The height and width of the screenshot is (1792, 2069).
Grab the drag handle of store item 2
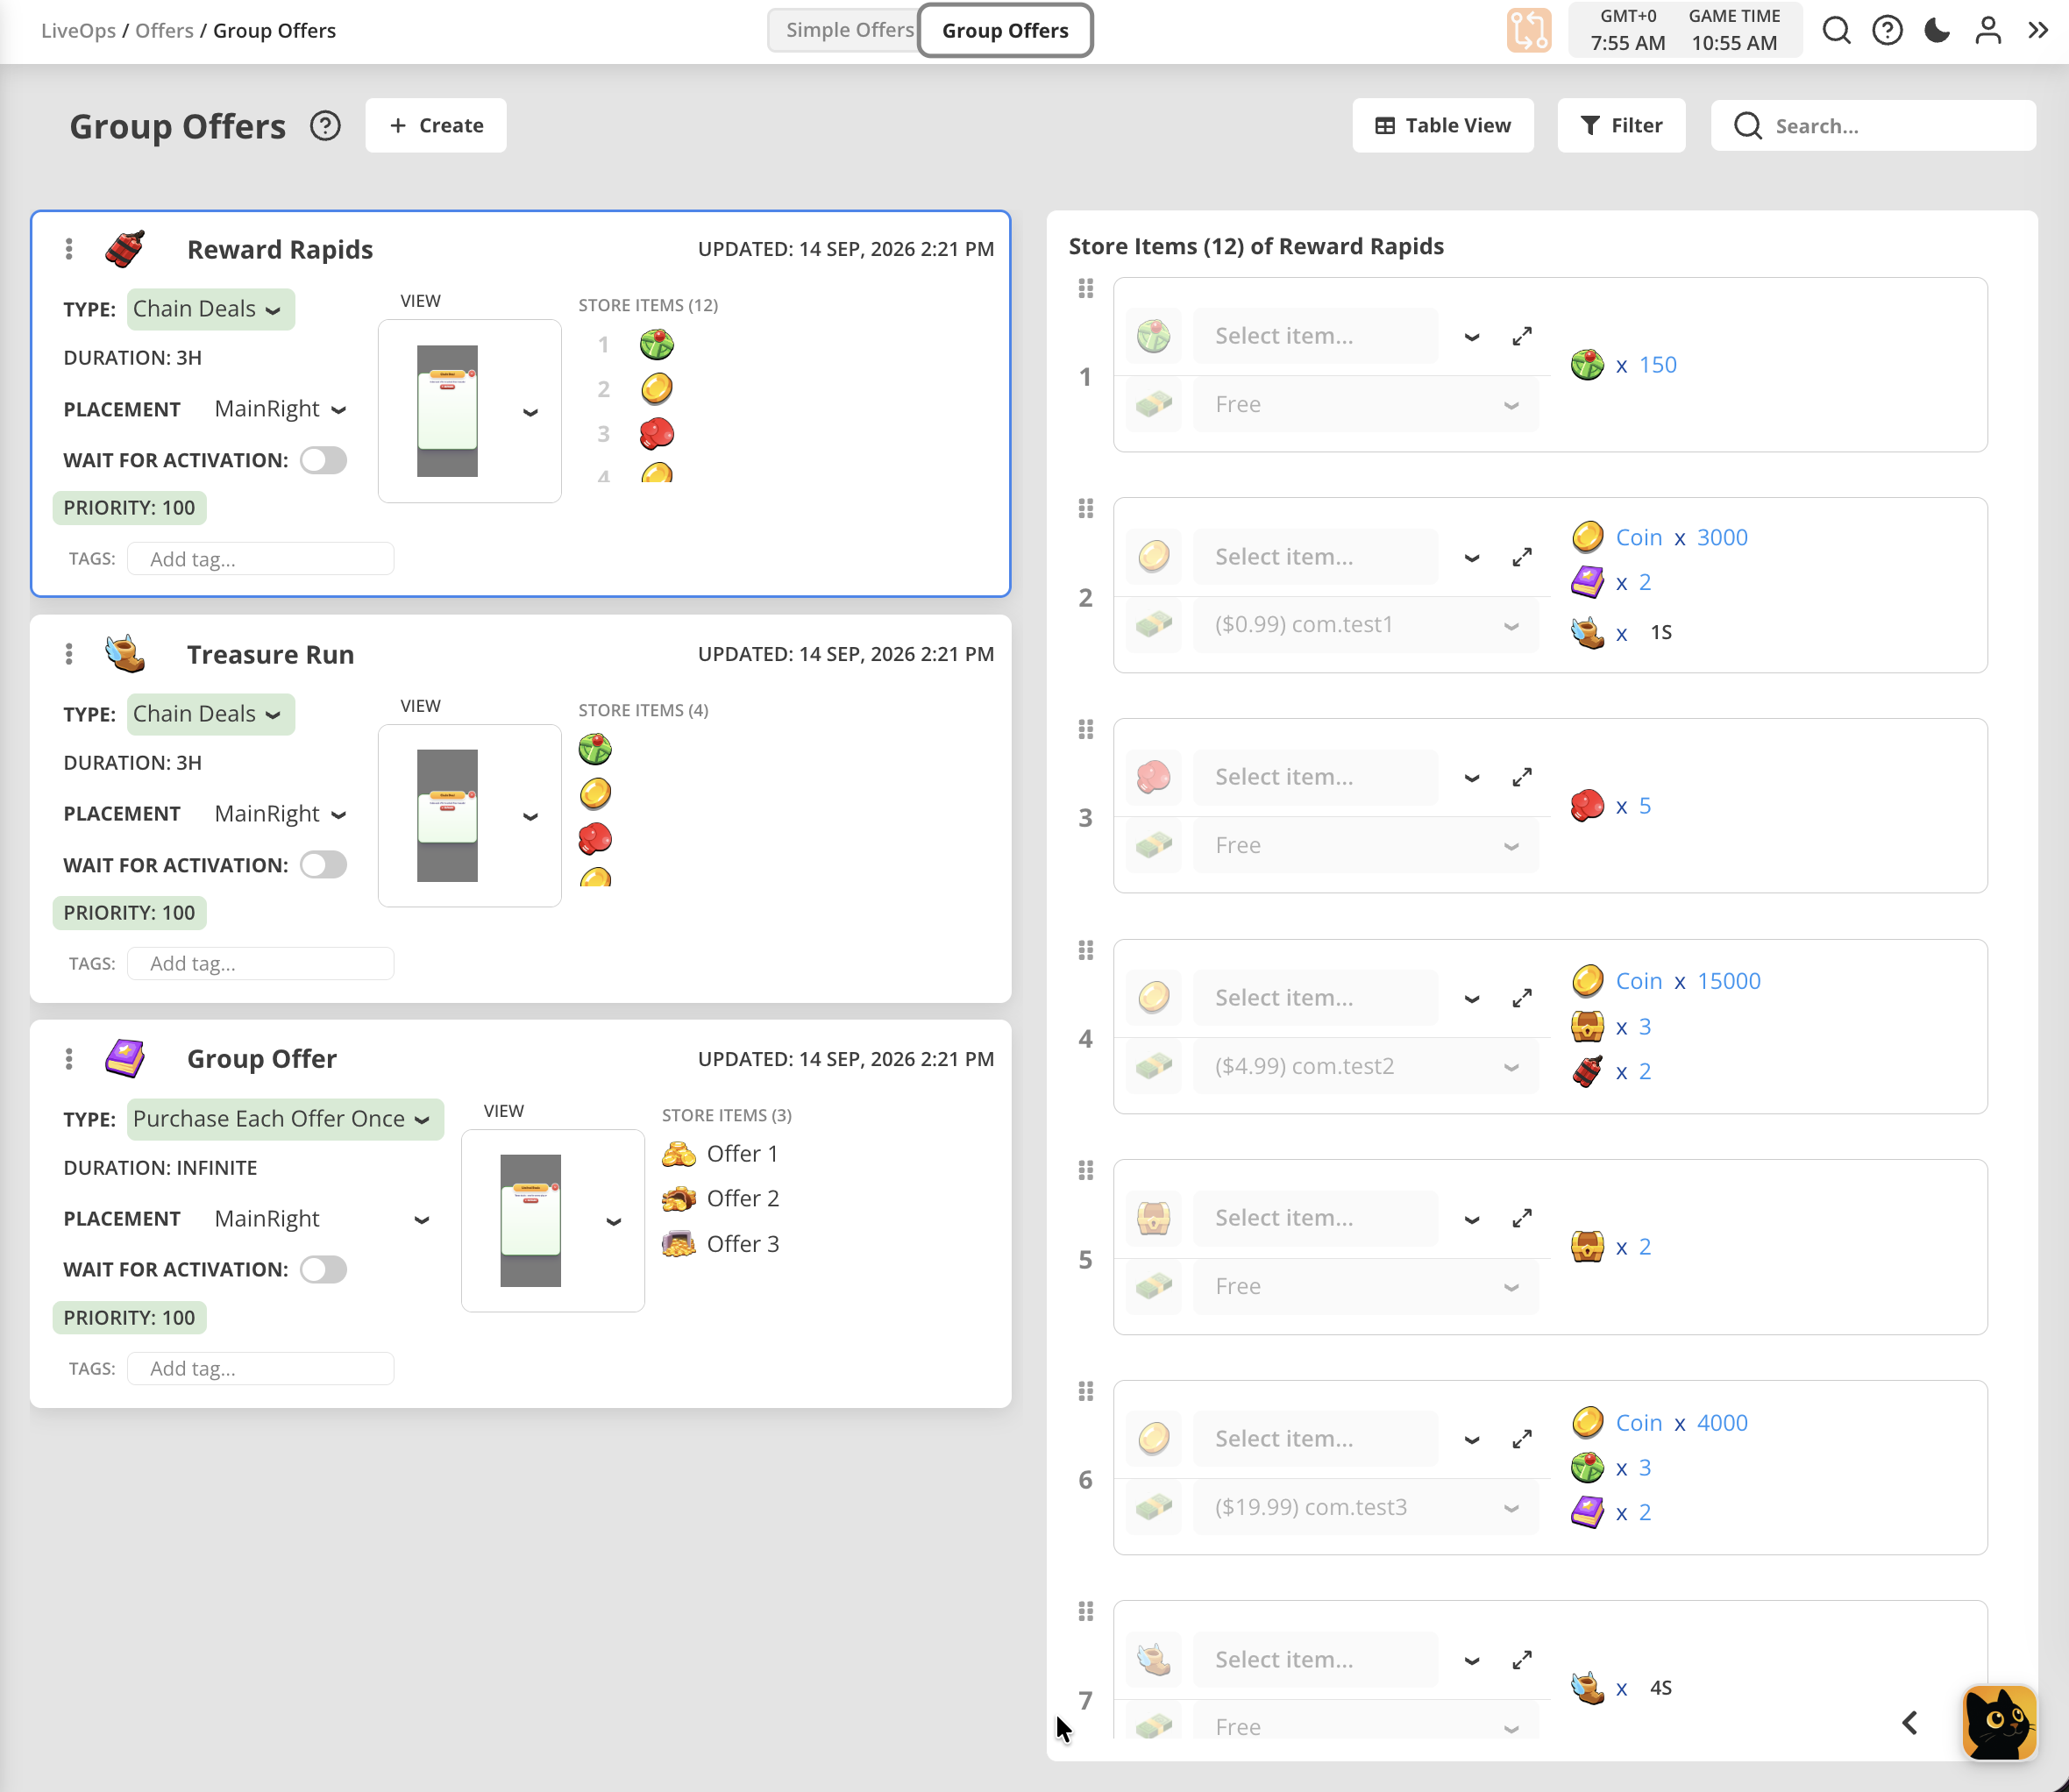coord(1086,509)
